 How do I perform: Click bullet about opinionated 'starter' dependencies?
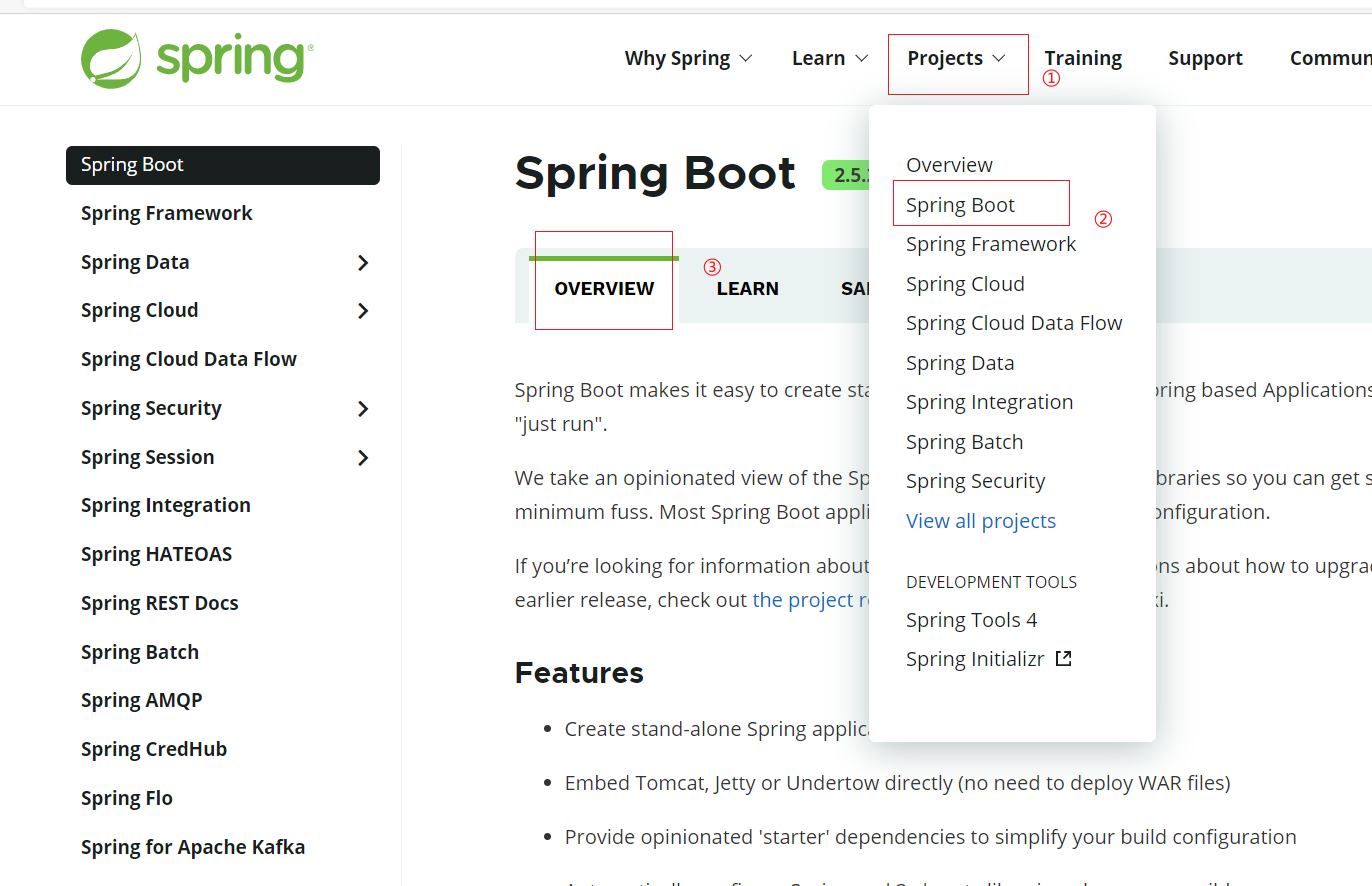coord(930,837)
